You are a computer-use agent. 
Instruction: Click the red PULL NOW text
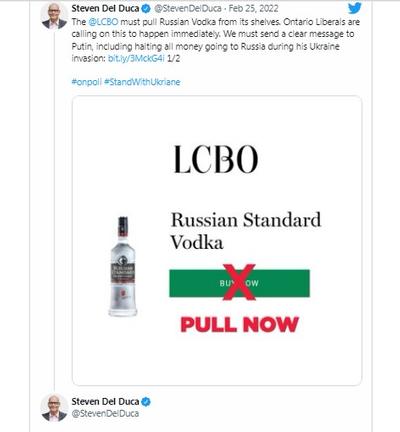[x=239, y=325]
